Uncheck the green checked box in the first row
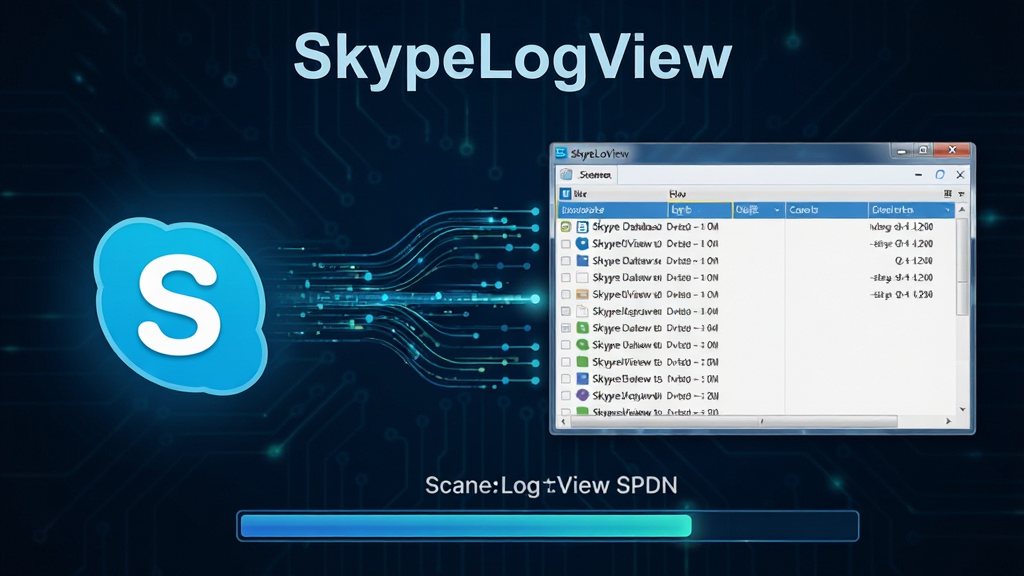The height and width of the screenshot is (576, 1024). coord(566,227)
